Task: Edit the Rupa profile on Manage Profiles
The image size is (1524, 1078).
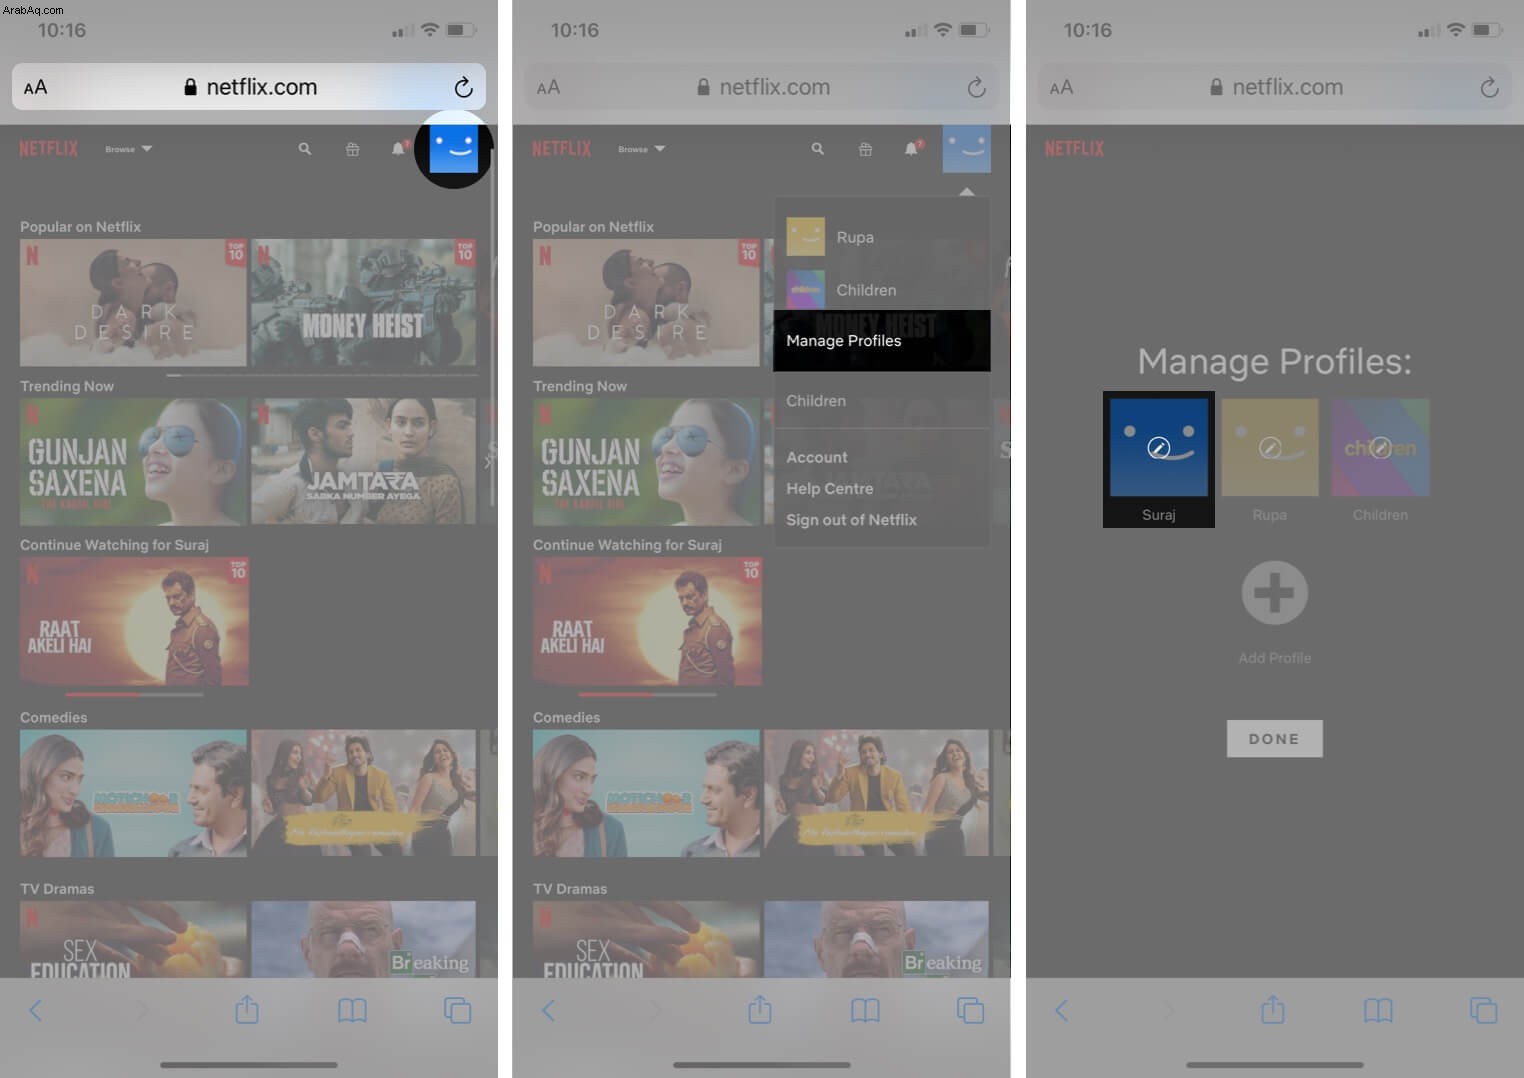Action: coord(1270,447)
